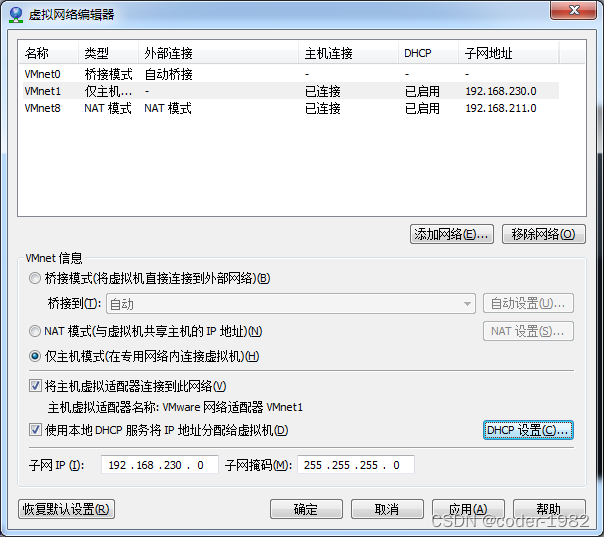This screenshot has height=537, width=604.
Task: Click the Virtual Network Editor globe icon
Action: [16, 15]
